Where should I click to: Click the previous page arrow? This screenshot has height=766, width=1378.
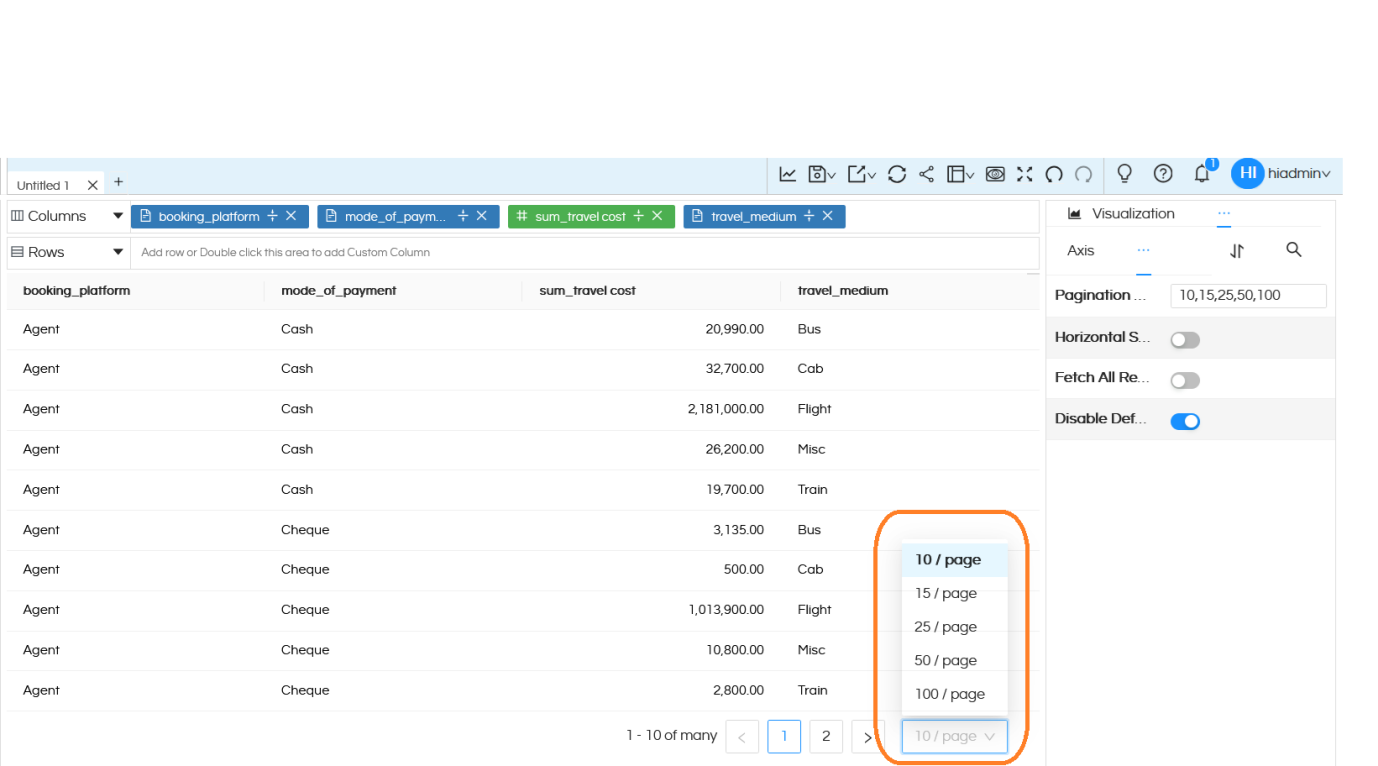pyautogui.click(x=742, y=737)
